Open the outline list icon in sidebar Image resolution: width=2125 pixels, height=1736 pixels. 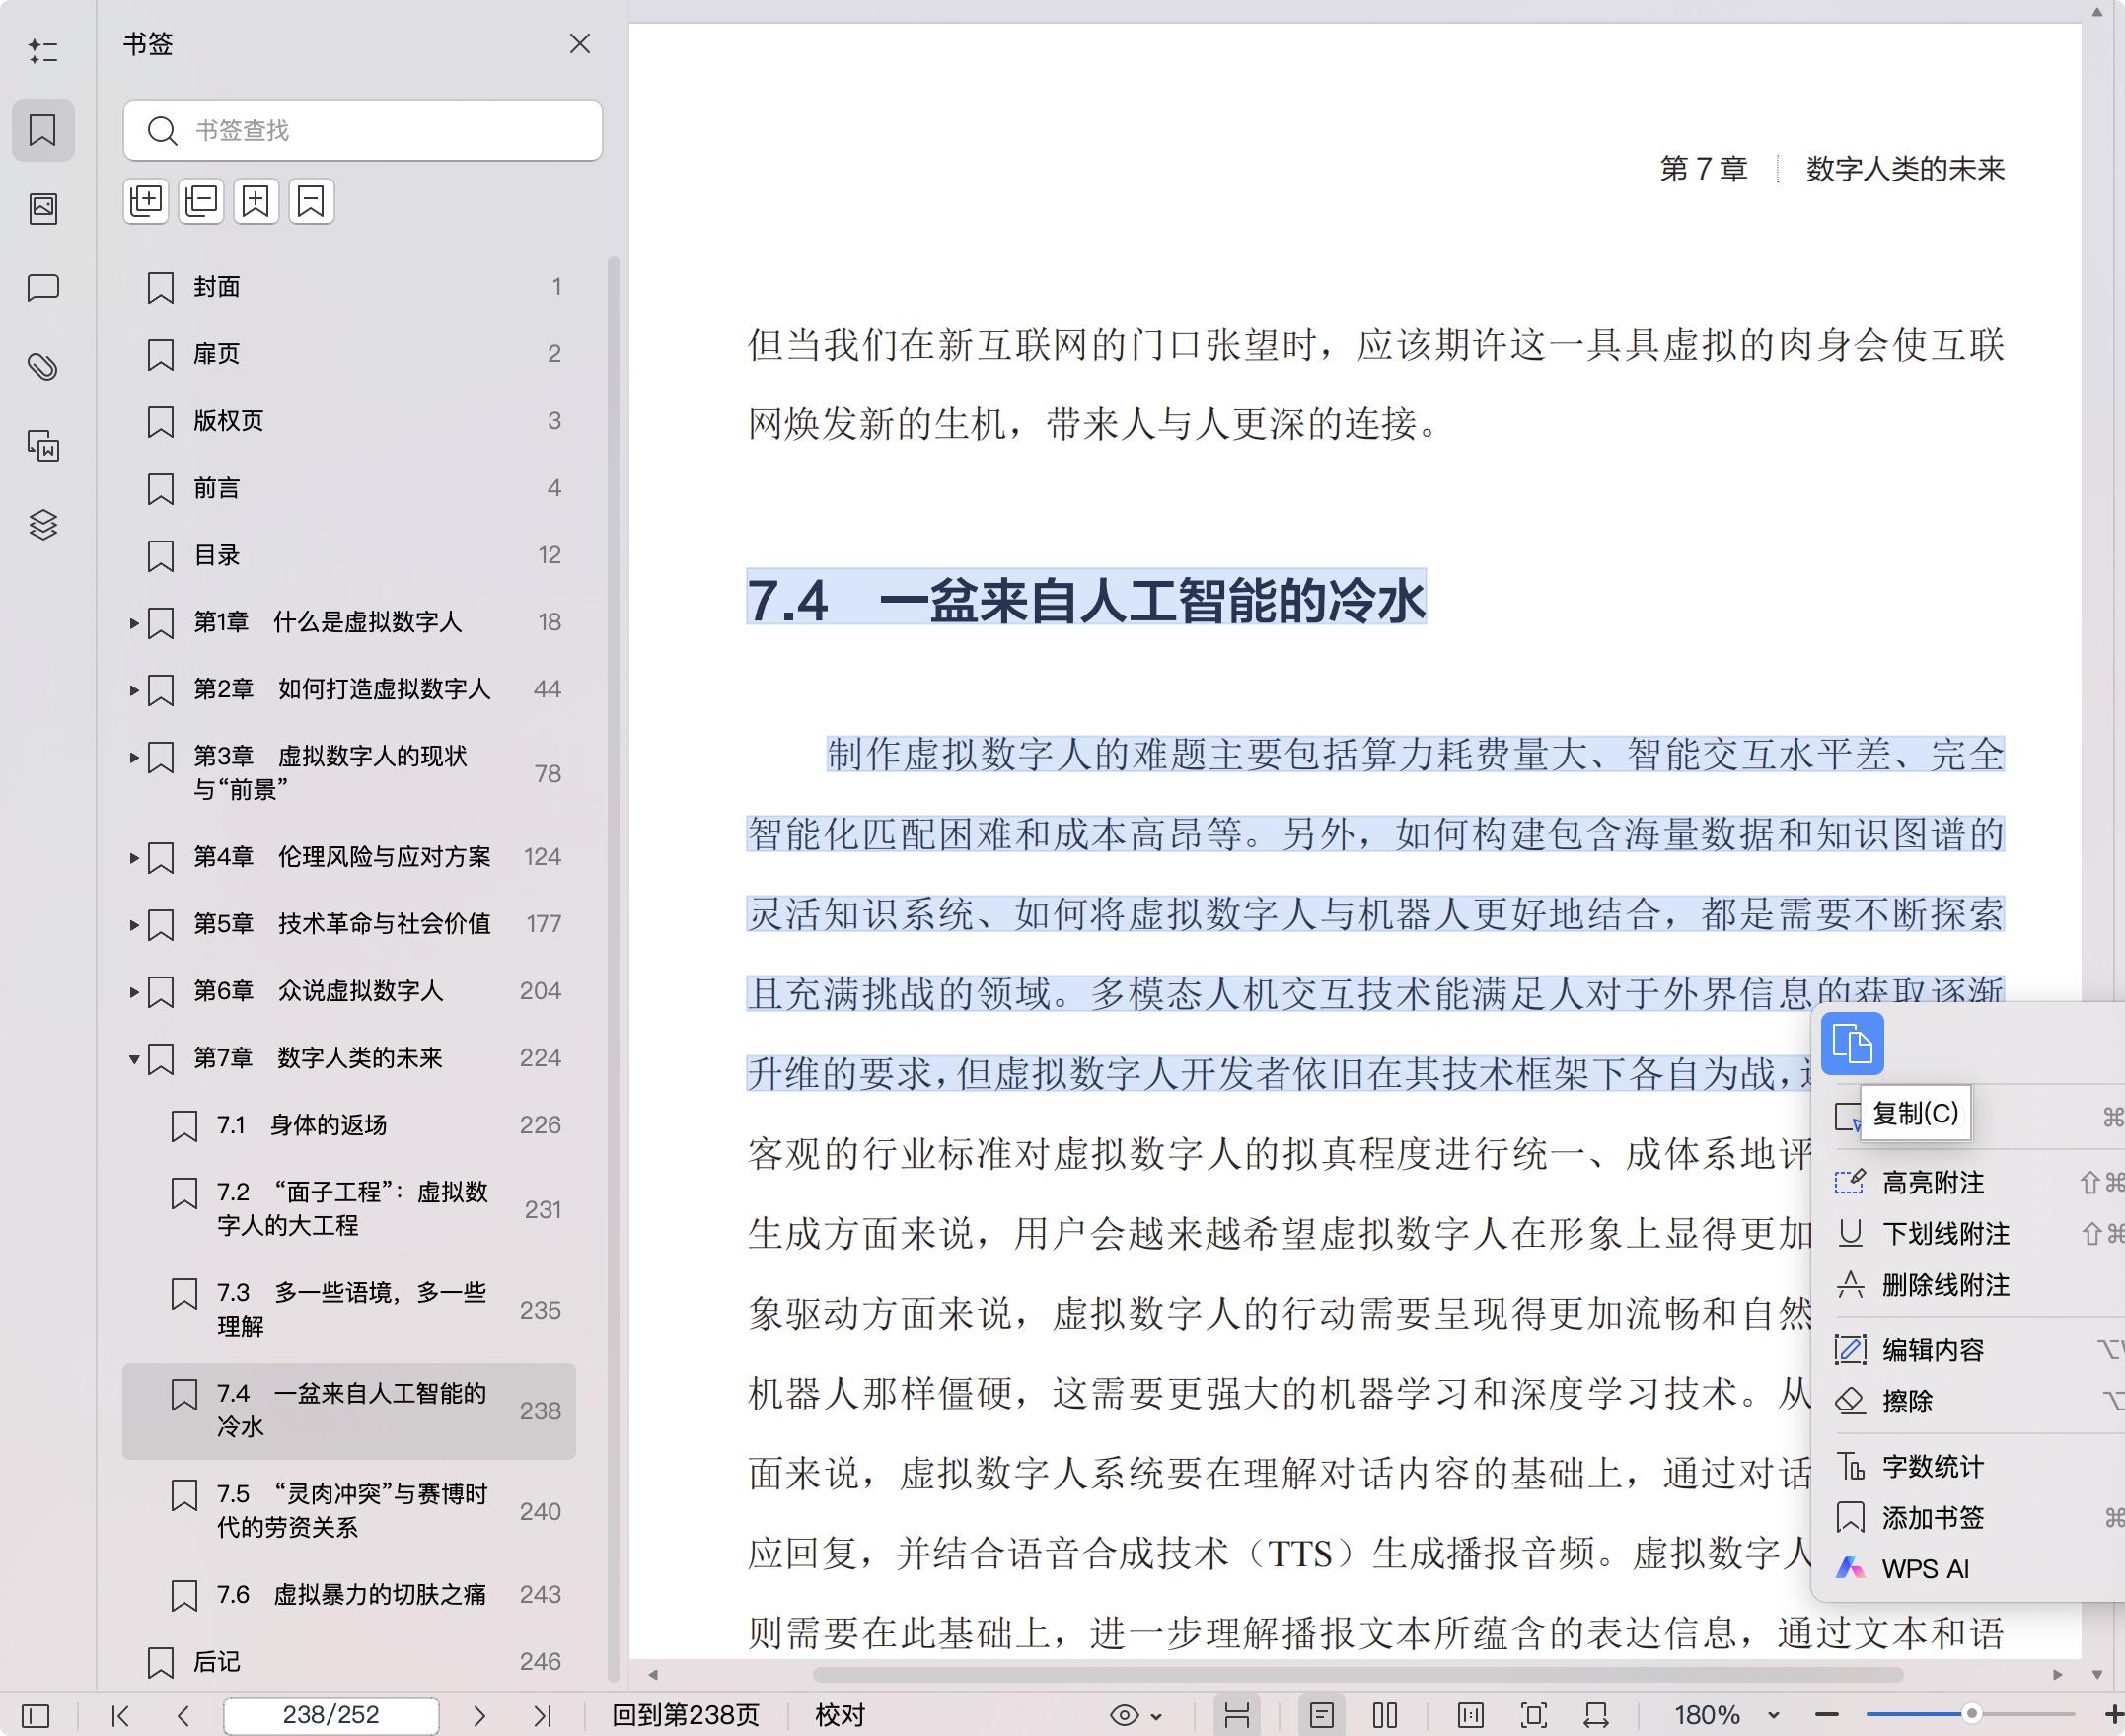43,50
